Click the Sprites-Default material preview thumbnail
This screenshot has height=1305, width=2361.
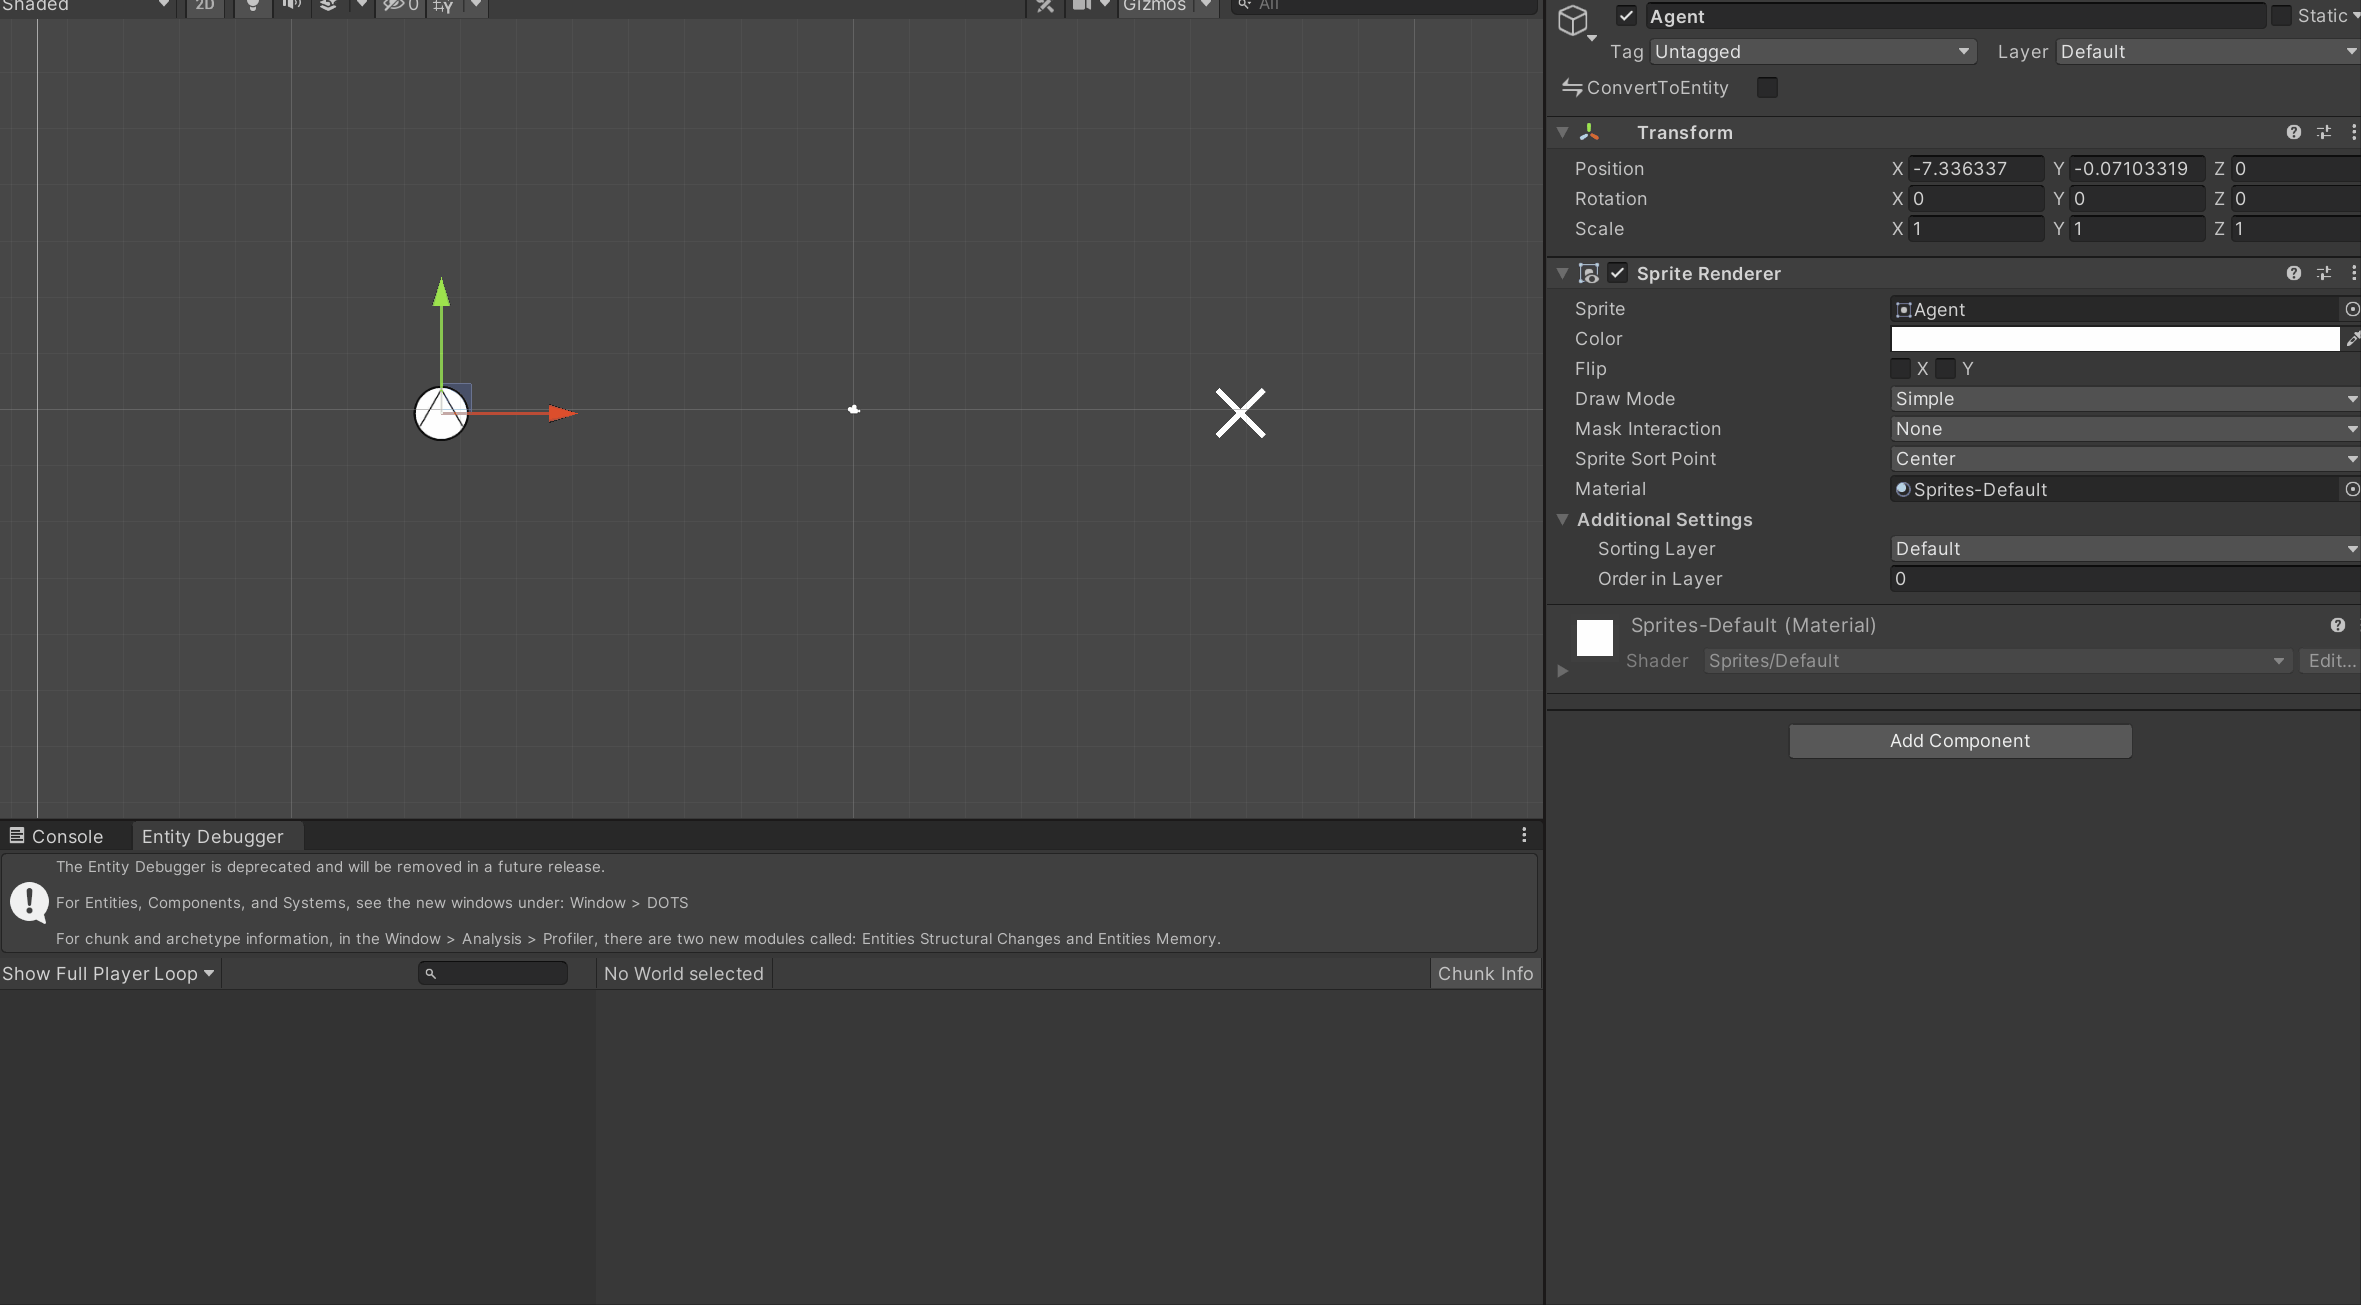1595,638
